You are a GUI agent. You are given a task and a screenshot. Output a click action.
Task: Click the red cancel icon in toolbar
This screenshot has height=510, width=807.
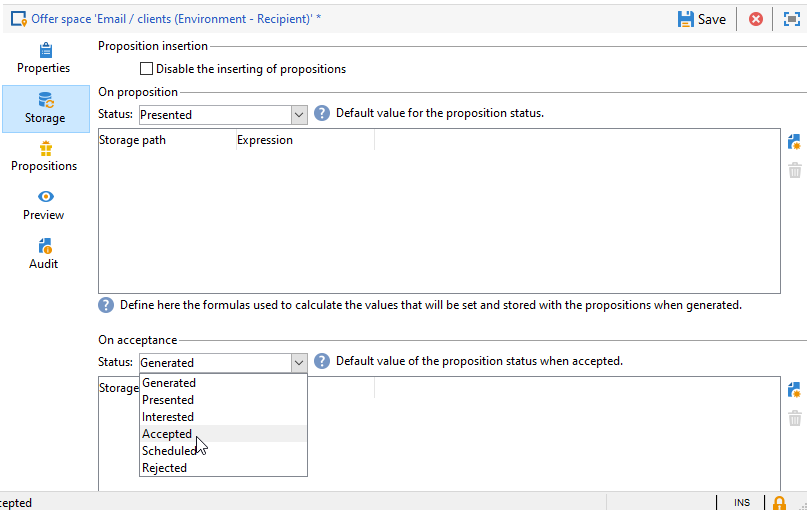coord(756,19)
